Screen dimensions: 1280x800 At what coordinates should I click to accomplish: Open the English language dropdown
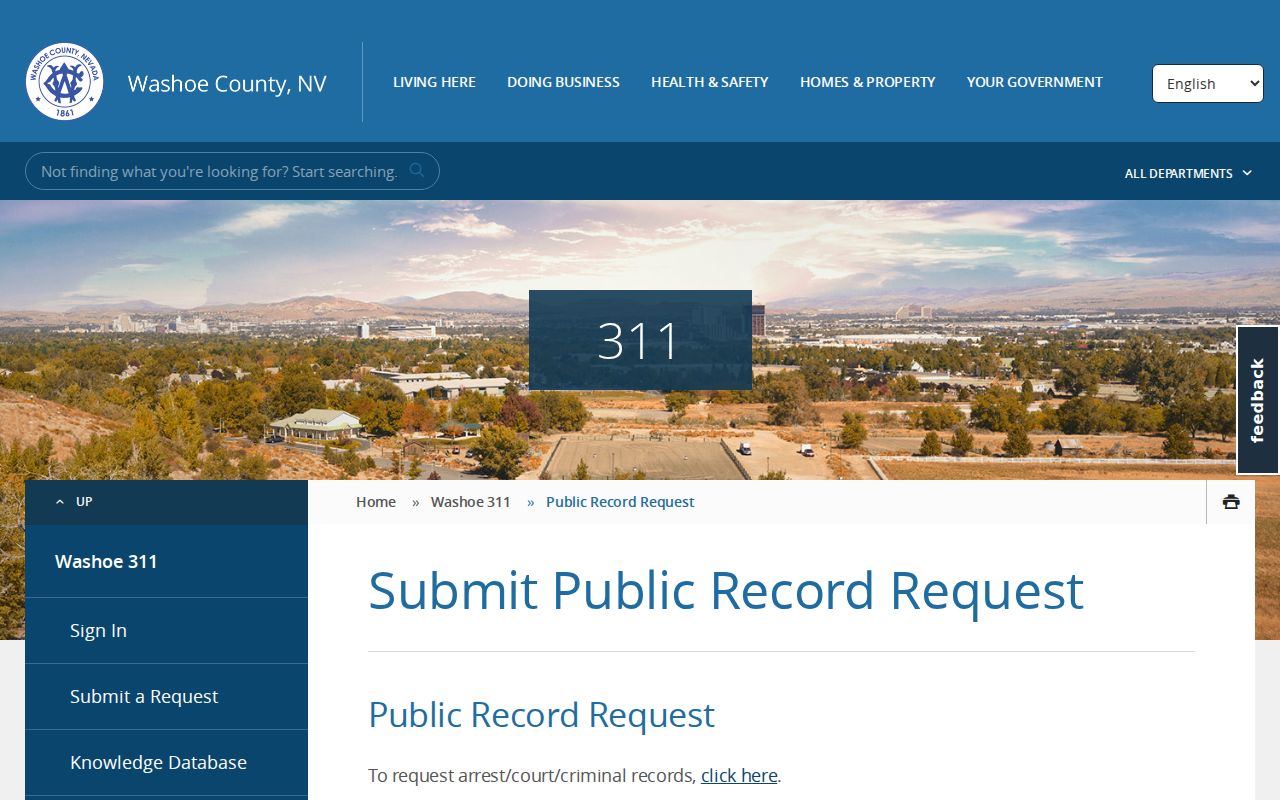point(1208,84)
